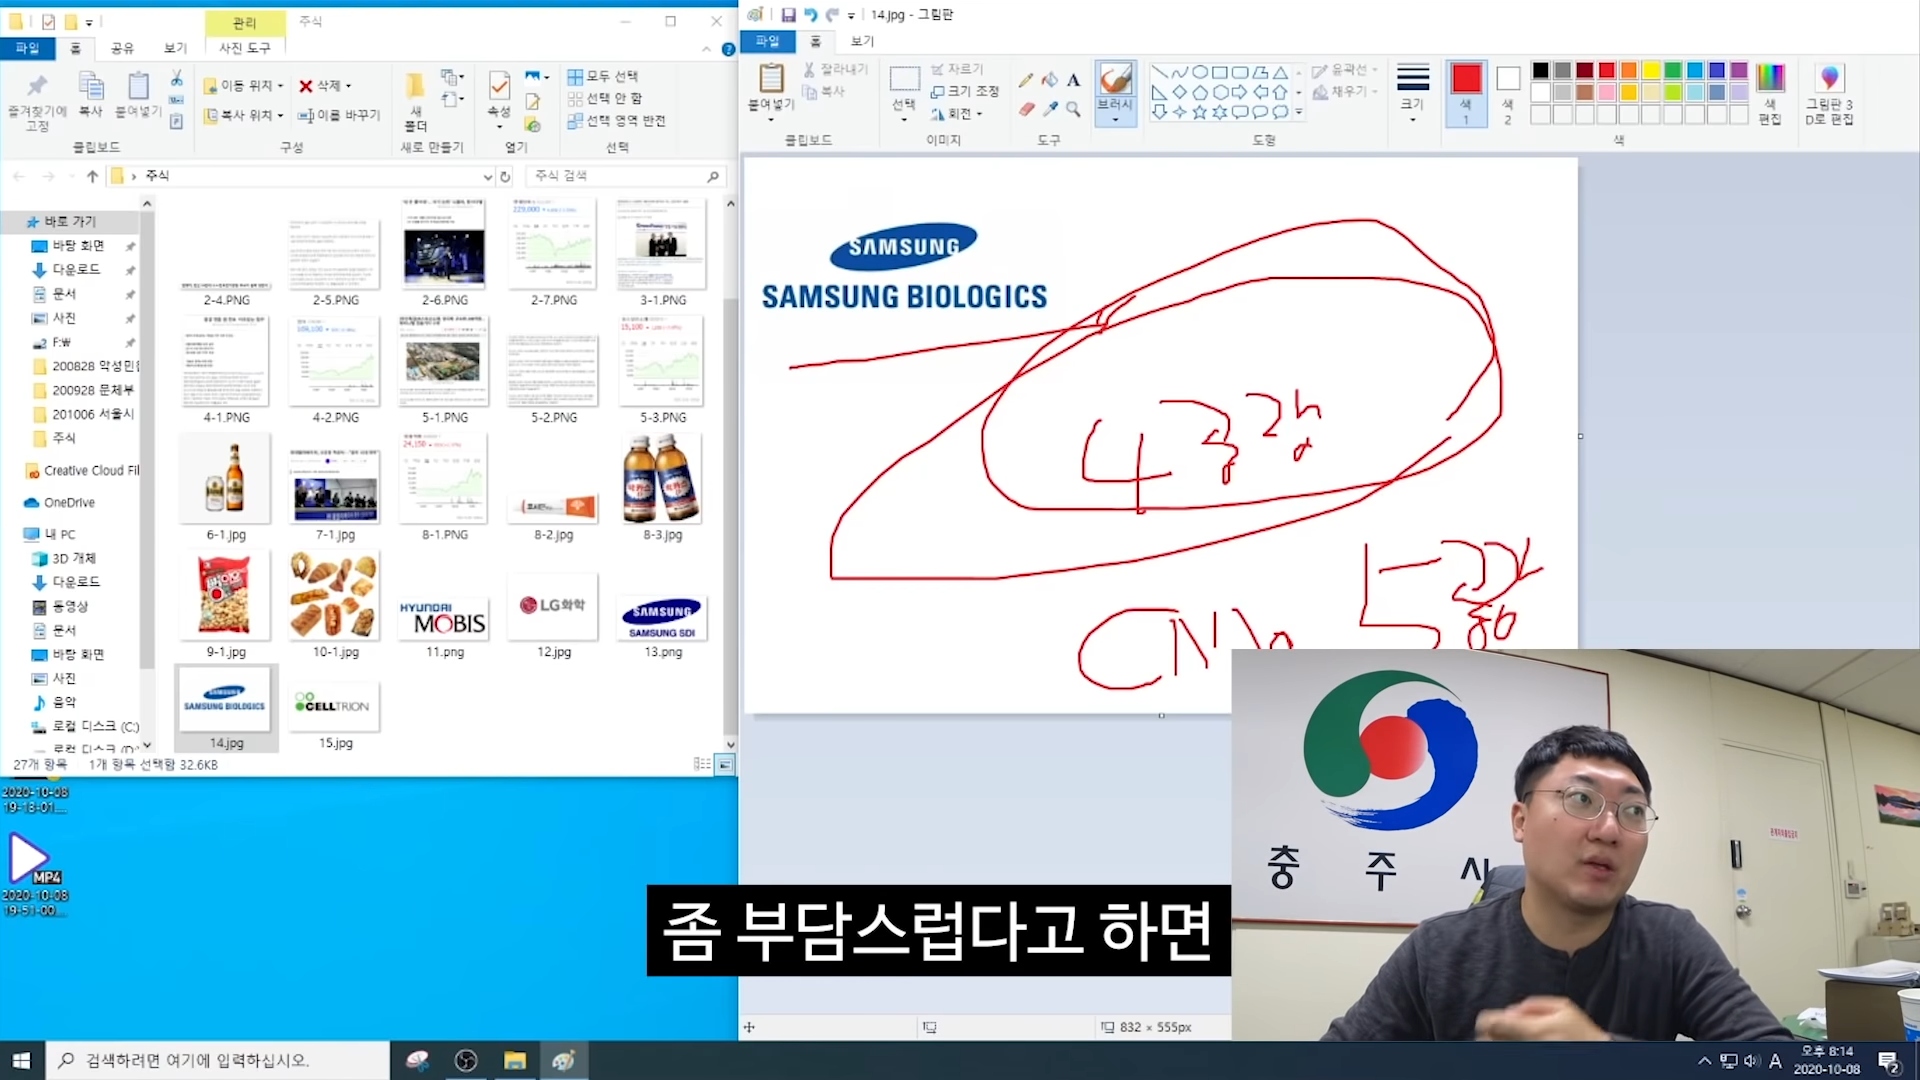Open the Picture Tools (사진 도구) tab
The height and width of the screenshot is (1080, 1920).
pos(245,48)
